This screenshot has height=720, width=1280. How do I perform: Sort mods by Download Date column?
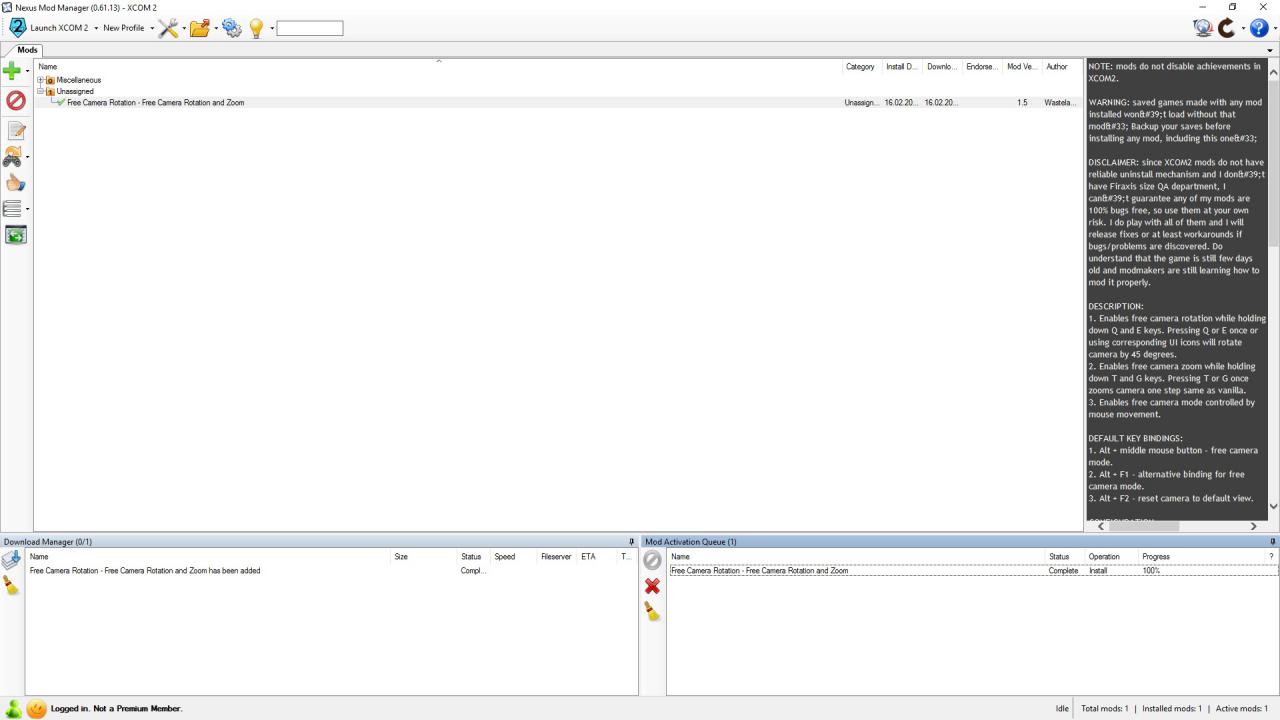tap(943, 67)
